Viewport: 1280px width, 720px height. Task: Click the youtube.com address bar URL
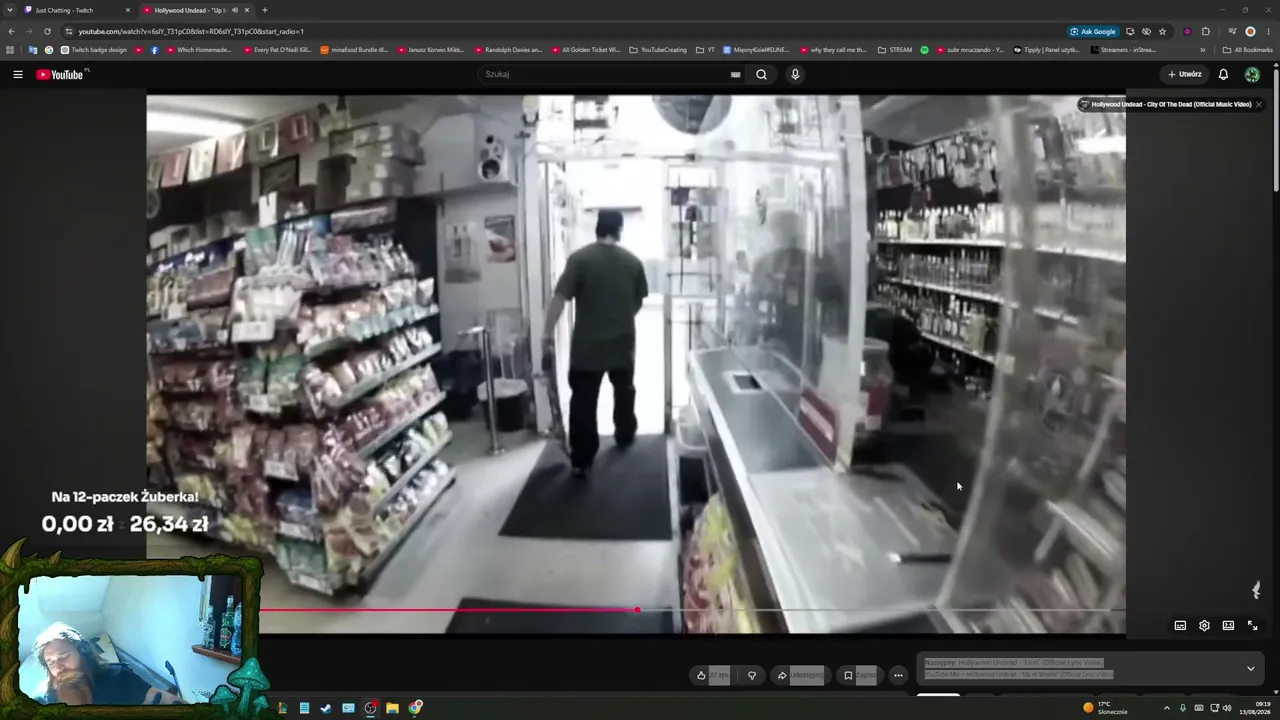coord(191,31)
